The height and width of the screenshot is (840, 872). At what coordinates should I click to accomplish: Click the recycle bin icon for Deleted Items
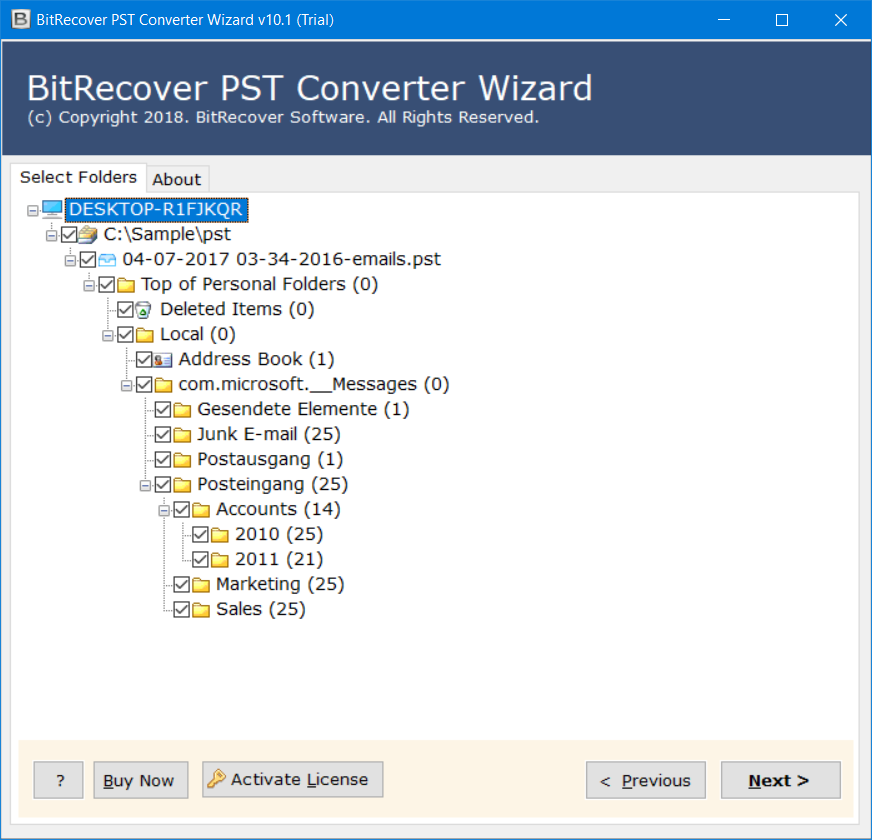[143, 310]
